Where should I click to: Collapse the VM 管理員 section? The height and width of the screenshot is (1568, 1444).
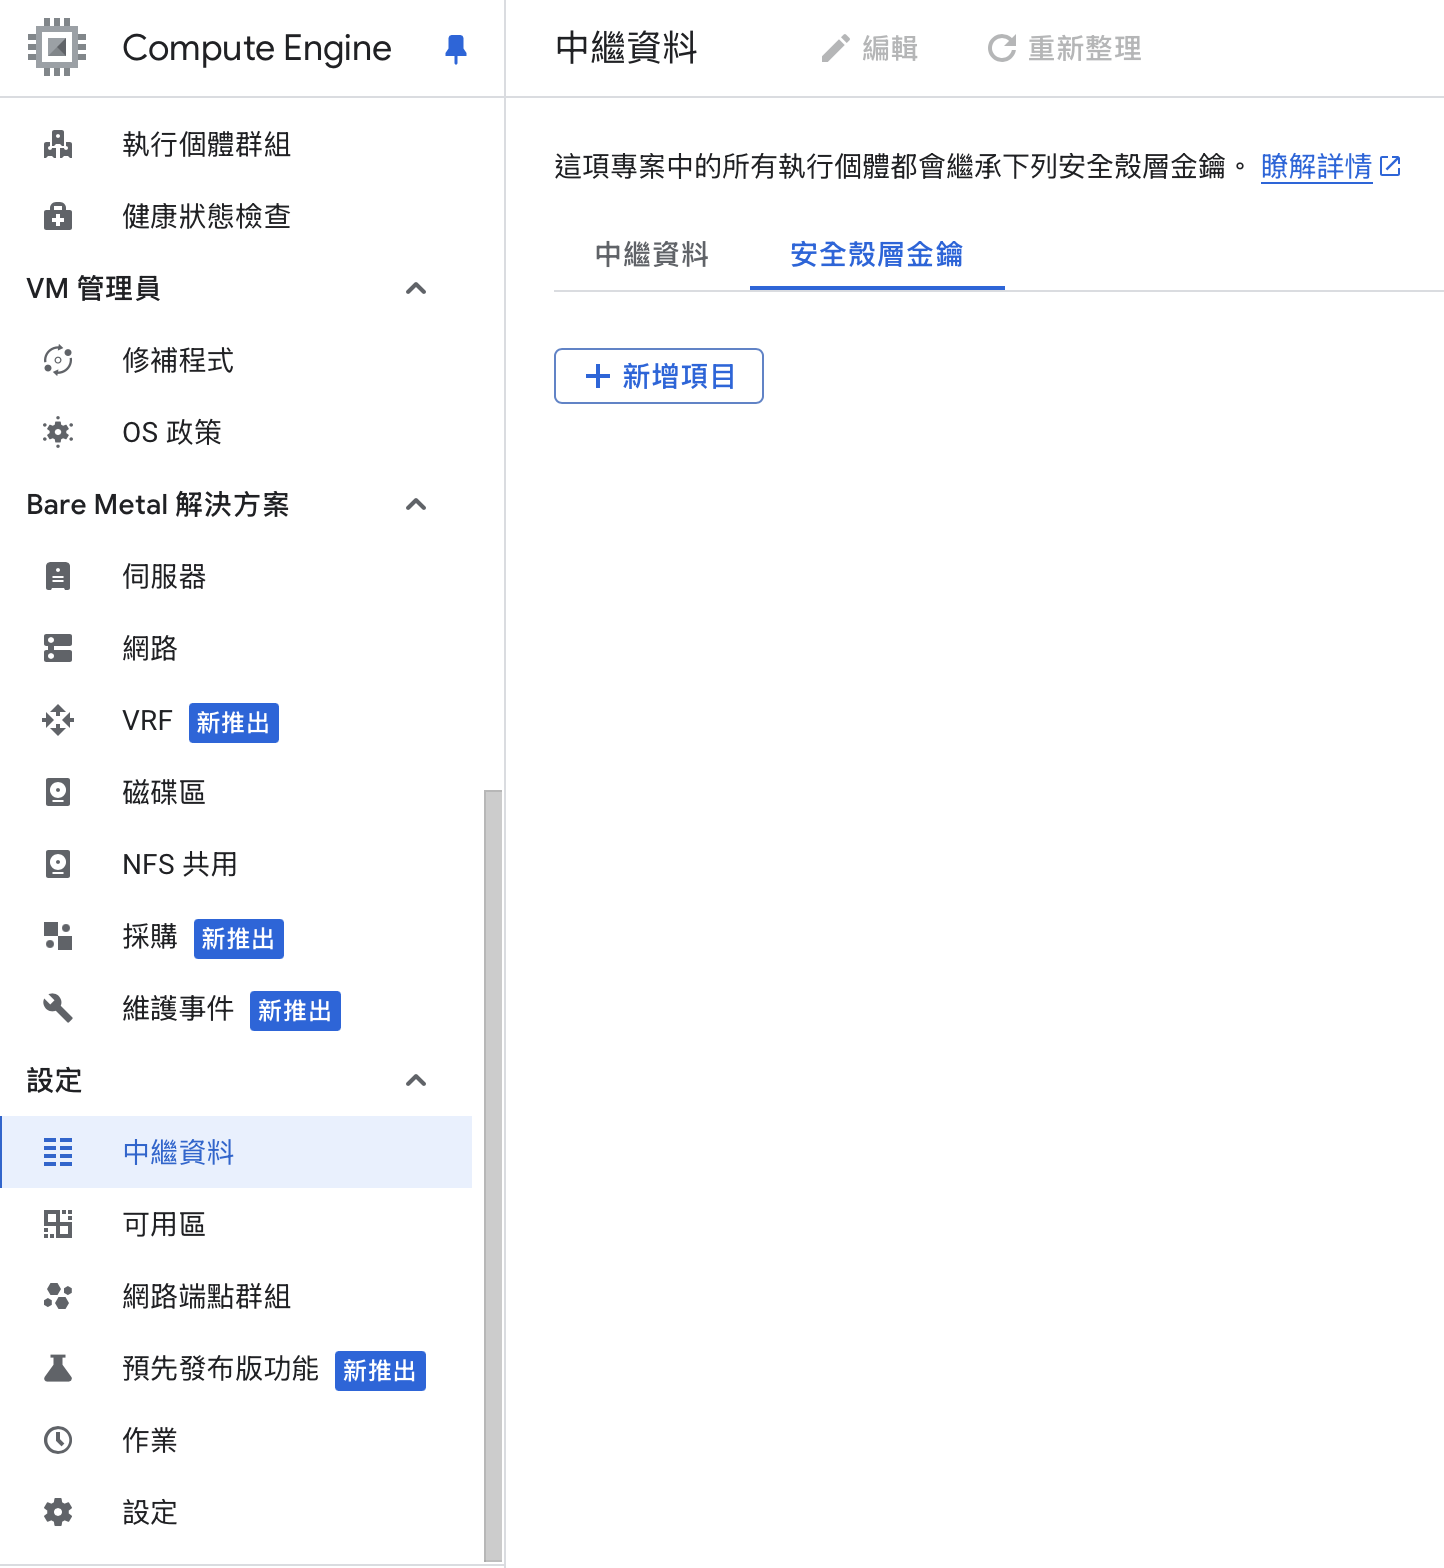(x=416, y=289)
